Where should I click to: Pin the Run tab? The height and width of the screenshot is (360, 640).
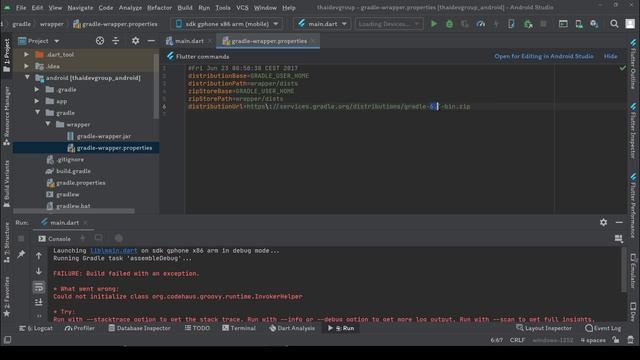point(21,254)
